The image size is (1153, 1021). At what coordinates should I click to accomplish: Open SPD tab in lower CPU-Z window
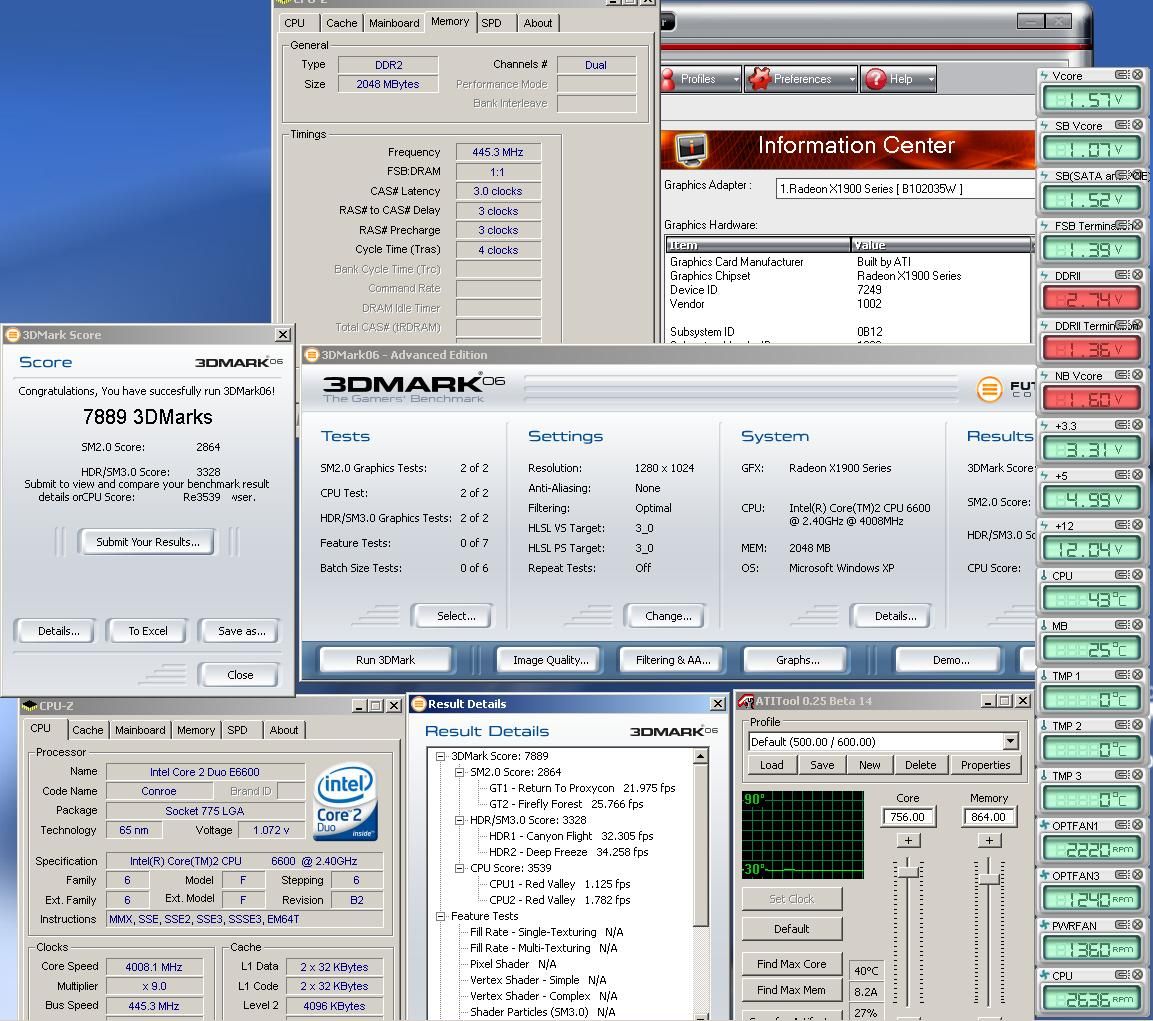click(238, 730)
